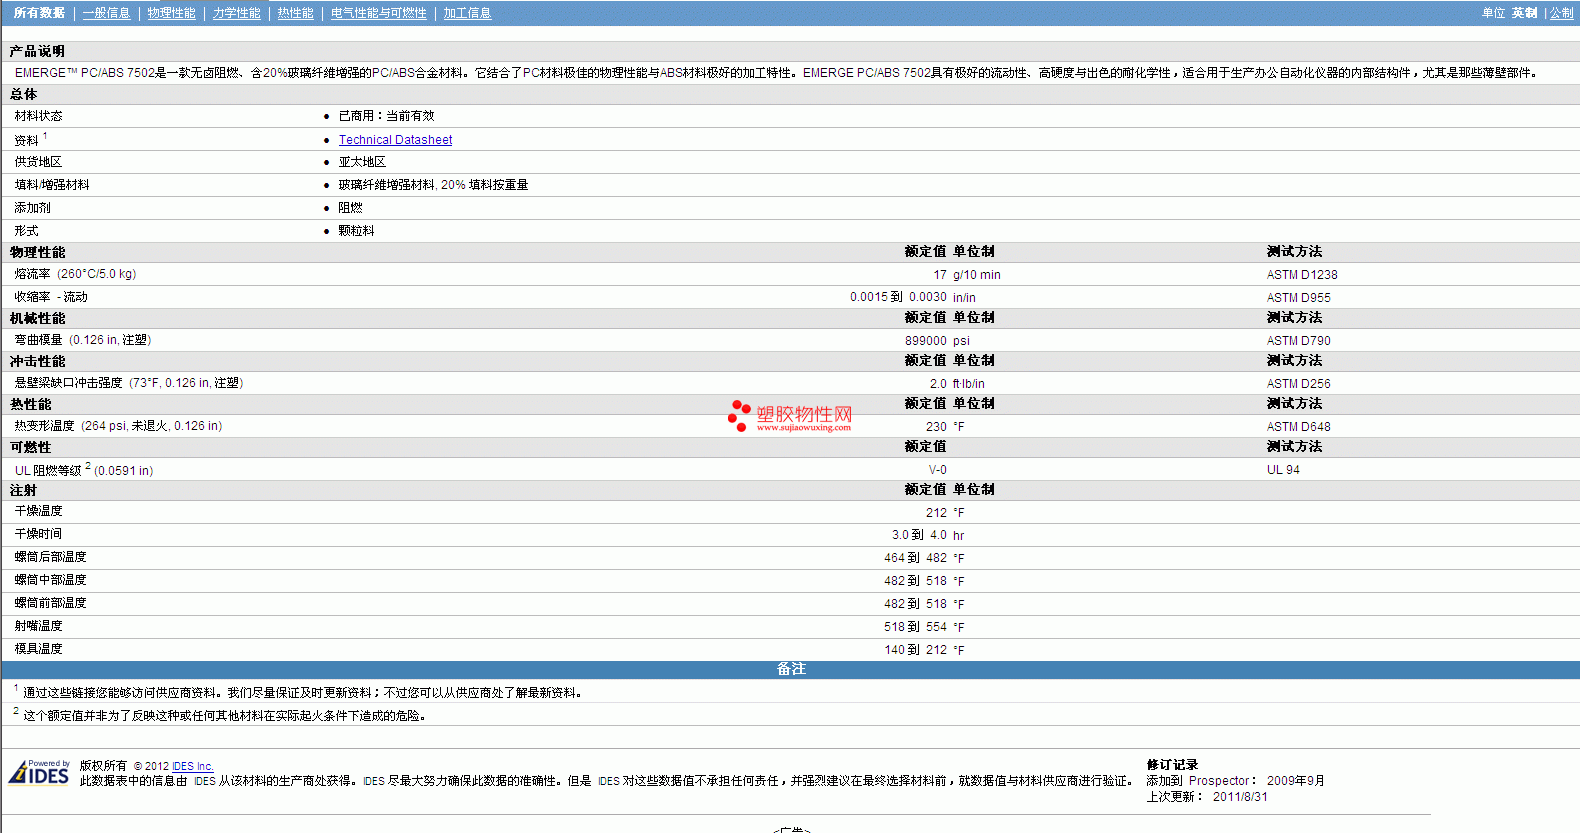This screenshot has height=833, width=1580.
Task: Click the 材料状态 row label
Action: [38, 116]
